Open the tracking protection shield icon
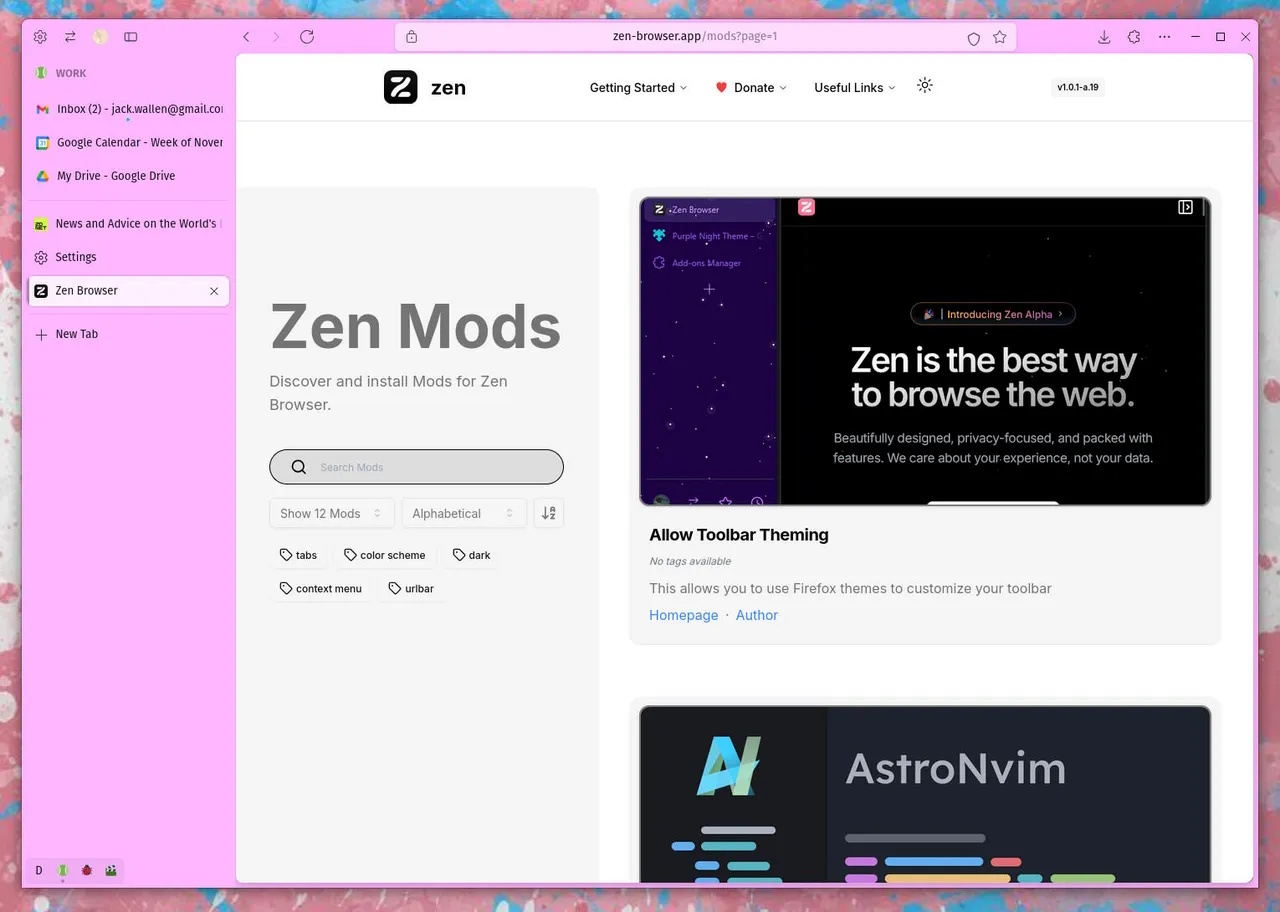The image size is (1280, 912). pyautogui.click(x=973, y=38)
